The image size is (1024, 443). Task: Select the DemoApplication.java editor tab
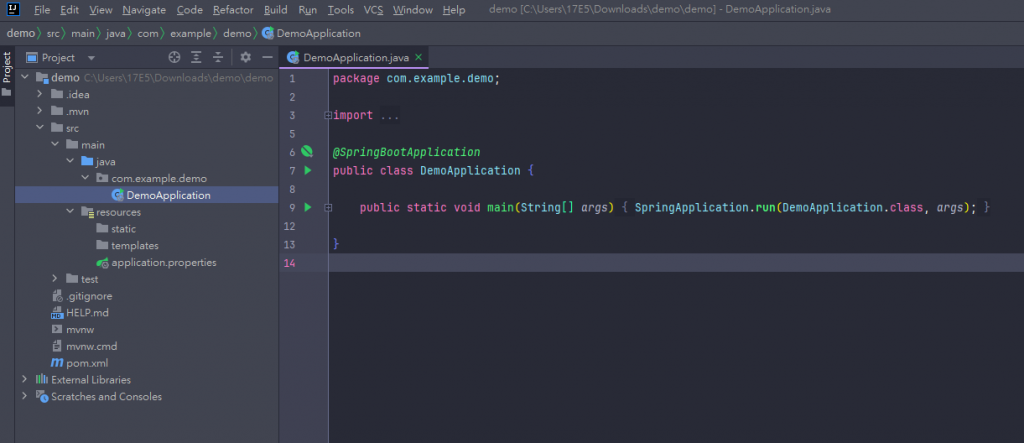[x=354, y=57]
